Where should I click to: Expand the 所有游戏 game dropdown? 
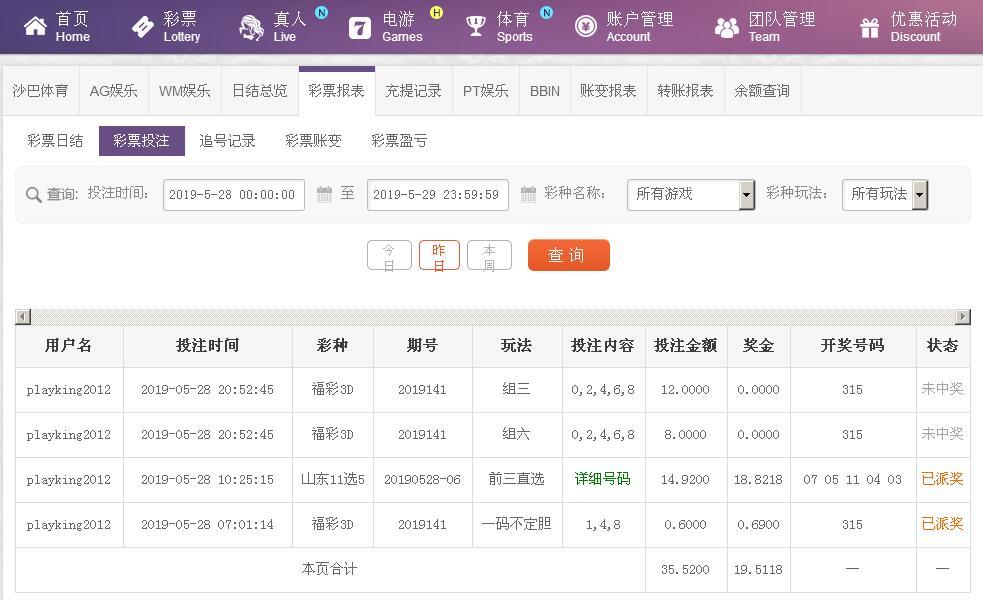point(691,194)
